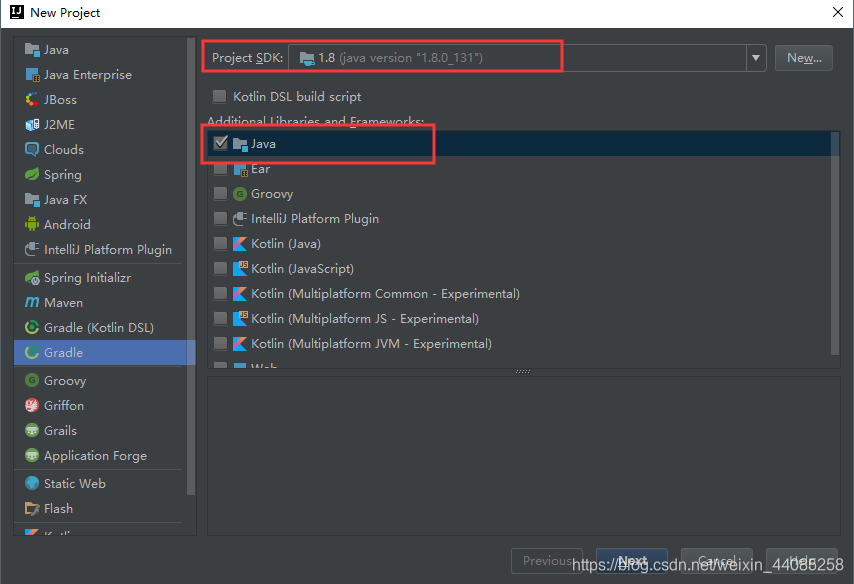Click the Static Web globe icon
This screenshot has width=854, height=584.
click(x=32, y=483)
